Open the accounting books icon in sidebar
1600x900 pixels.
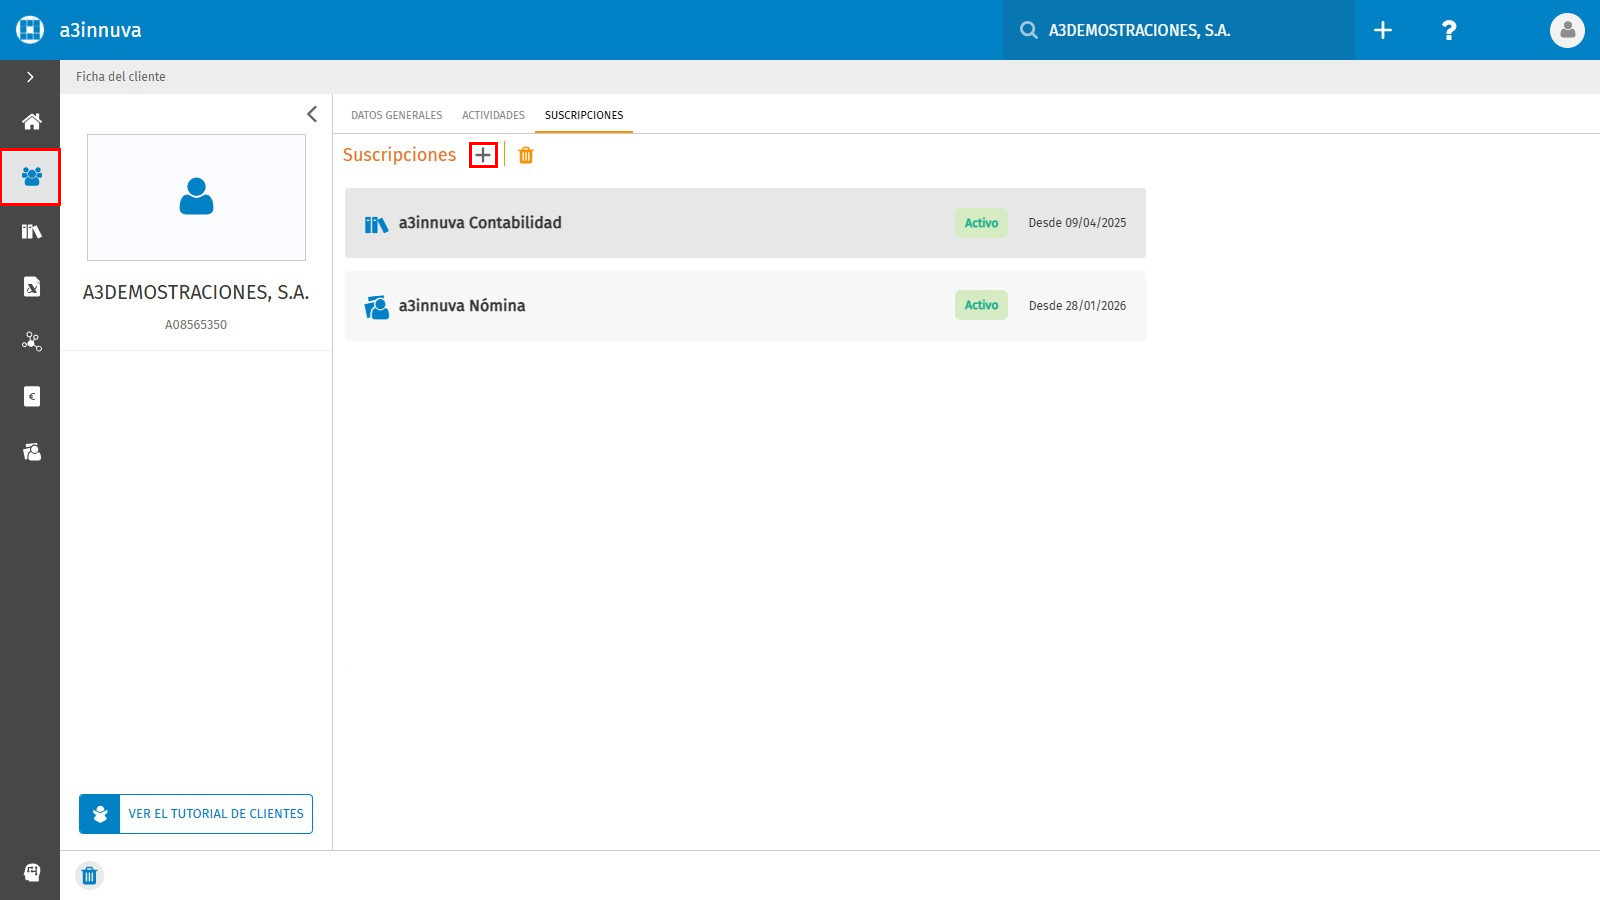32,232
